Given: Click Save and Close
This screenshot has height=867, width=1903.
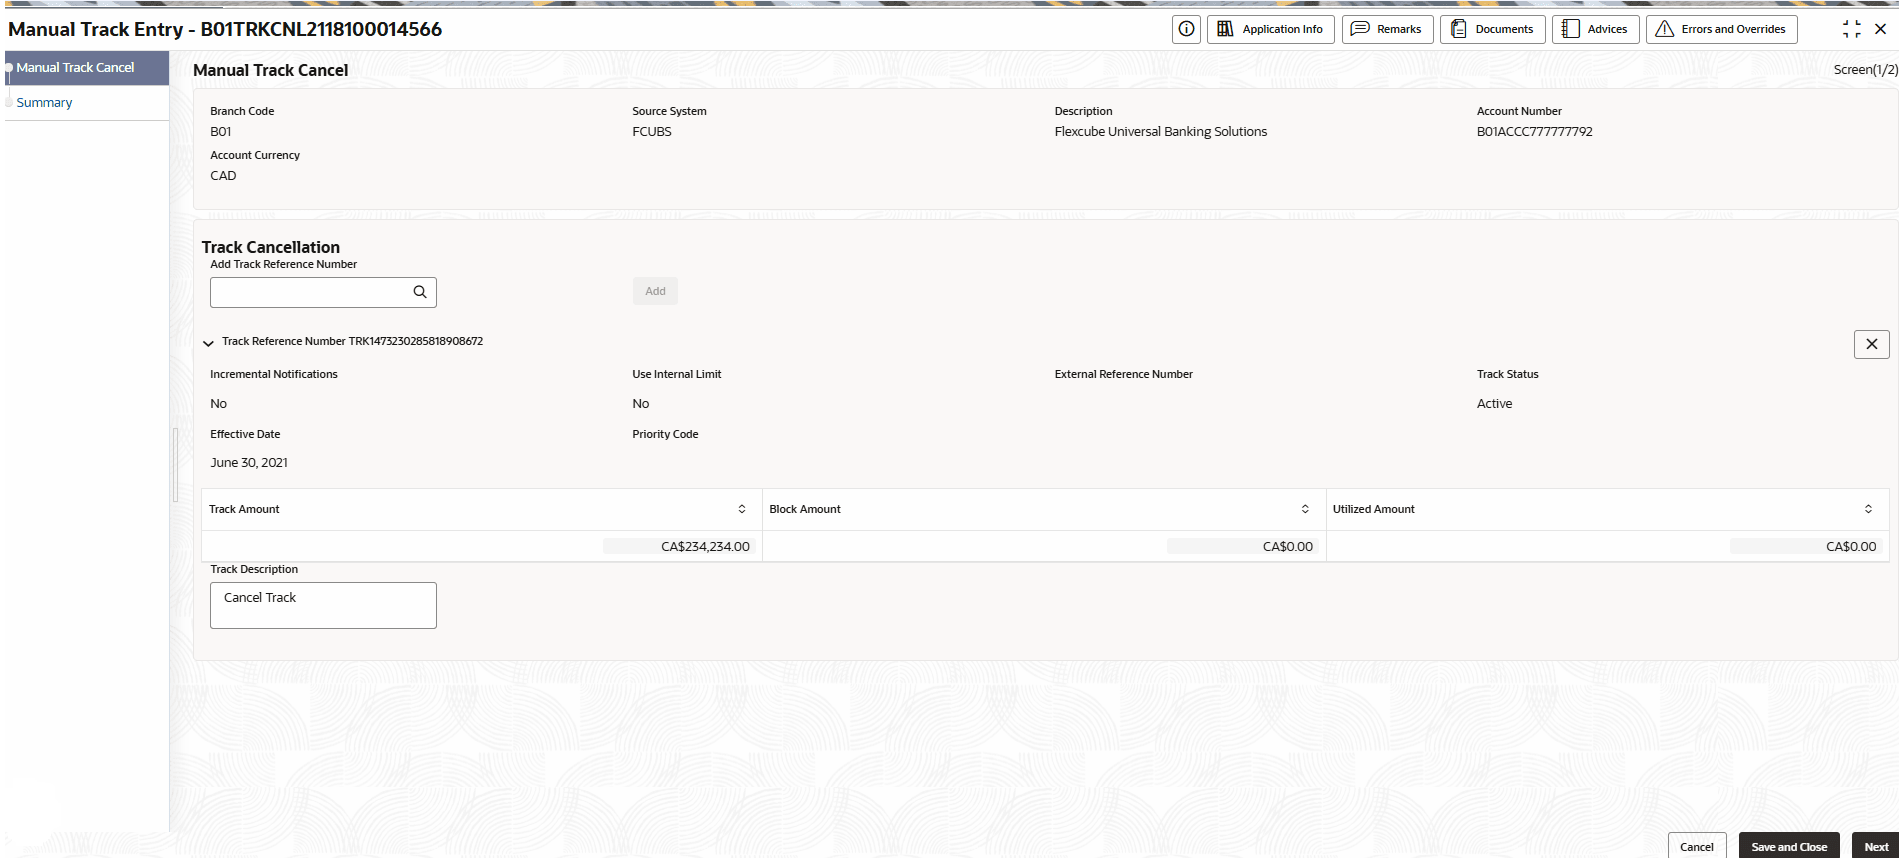Looking at the screenshot, I should pos(1788,846).
